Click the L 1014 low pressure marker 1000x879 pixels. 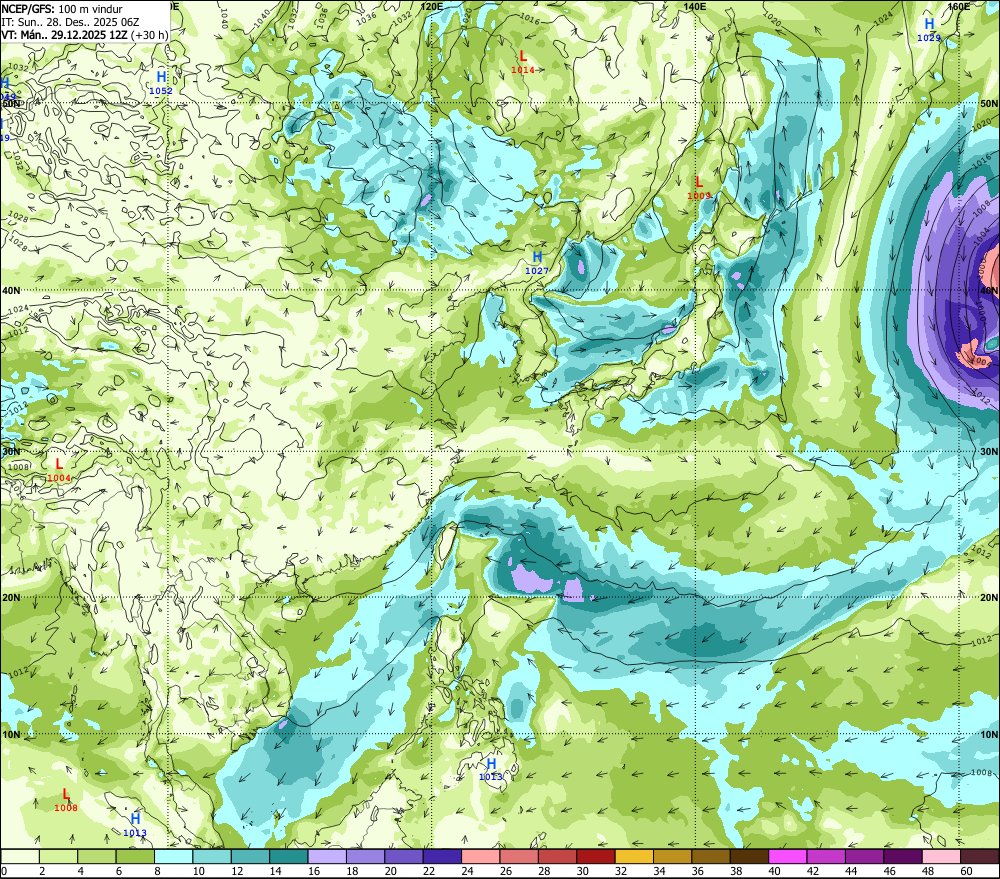click(522, 62)
